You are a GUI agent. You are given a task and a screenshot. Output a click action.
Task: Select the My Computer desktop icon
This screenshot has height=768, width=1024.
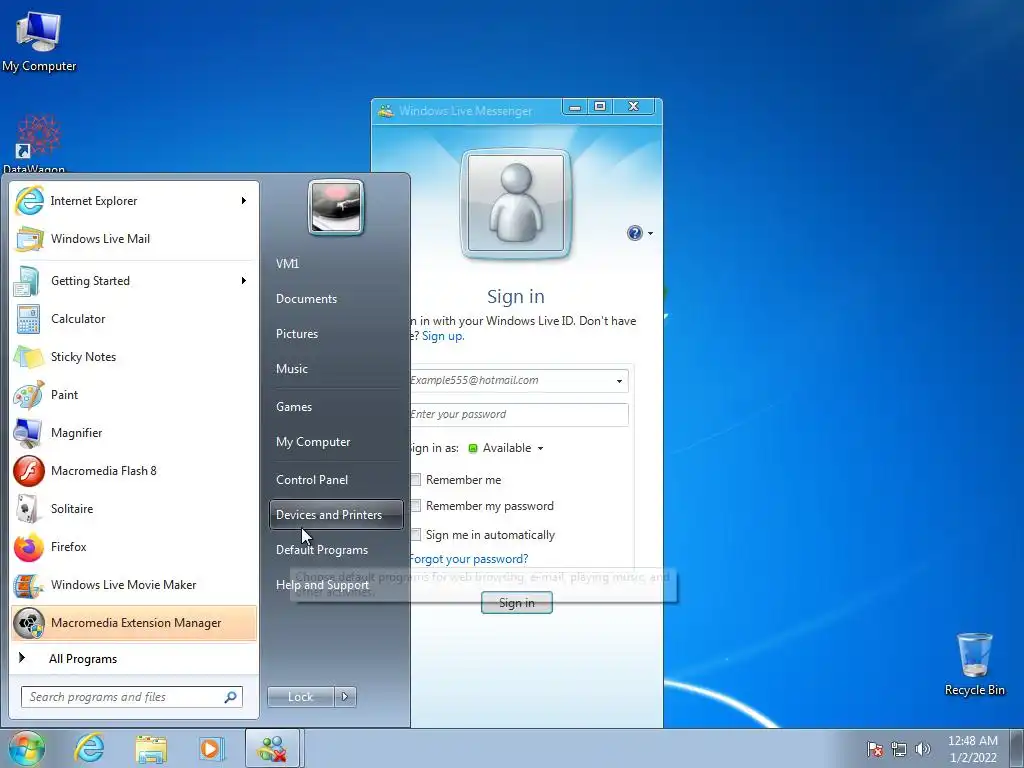click(39, 41)
